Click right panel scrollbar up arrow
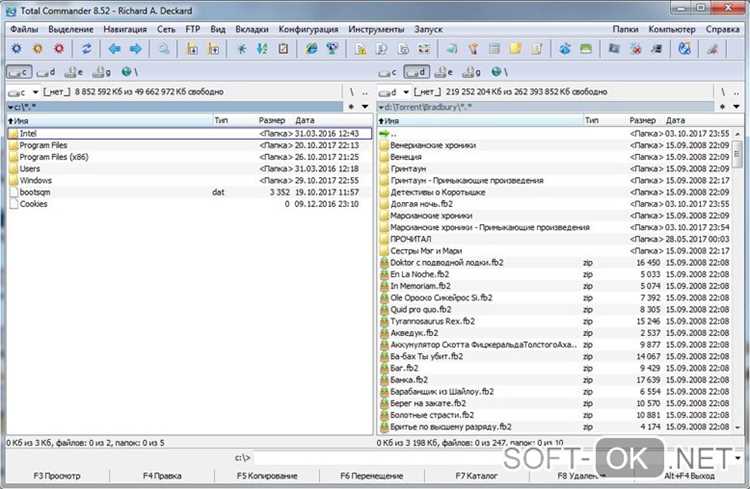The width and height of the screenshot is (750, 489). [737, 133]
